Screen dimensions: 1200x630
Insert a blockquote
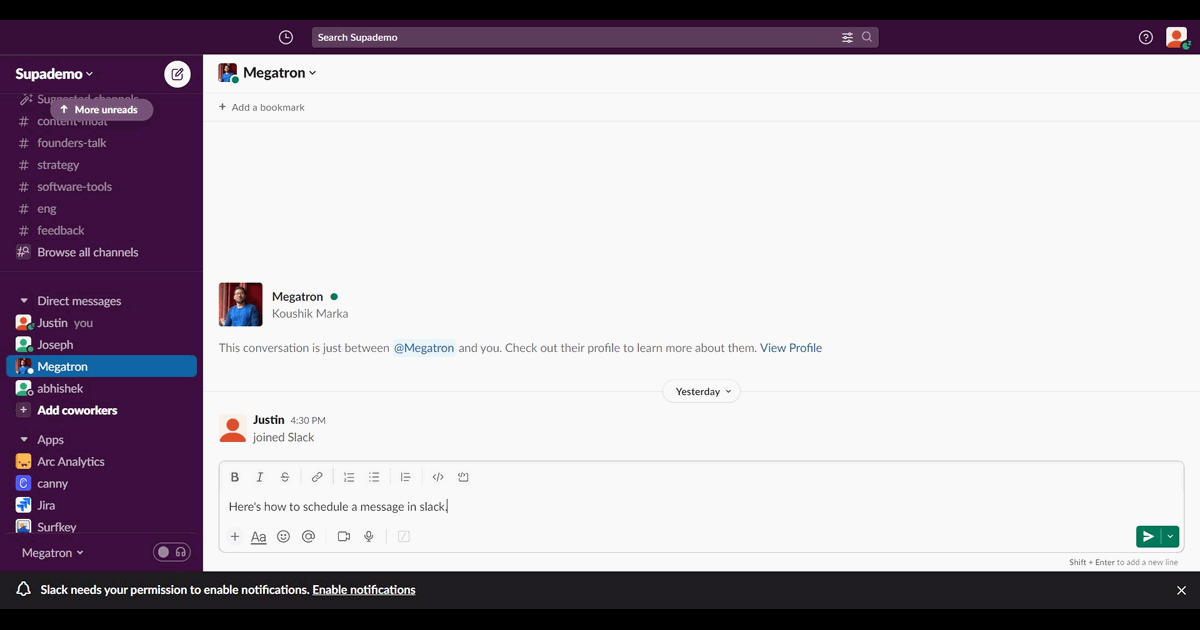click(x=406, y=477)
